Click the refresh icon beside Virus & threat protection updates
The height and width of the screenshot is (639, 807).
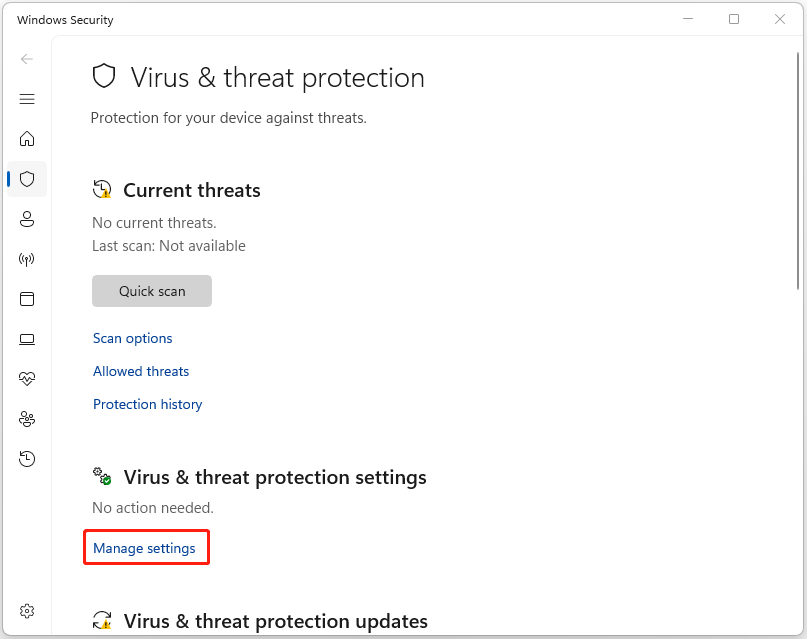pyautogui.click(x=101, y=620)
